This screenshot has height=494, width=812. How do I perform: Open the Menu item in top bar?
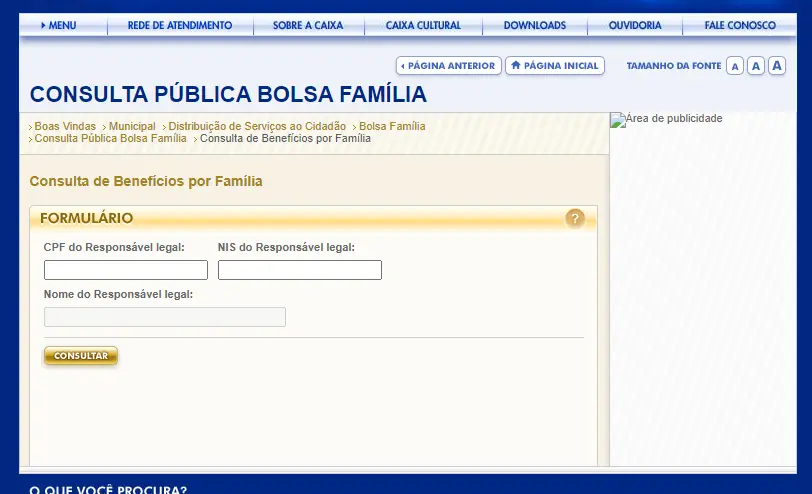pyautogui.click(x=59, y=25)
